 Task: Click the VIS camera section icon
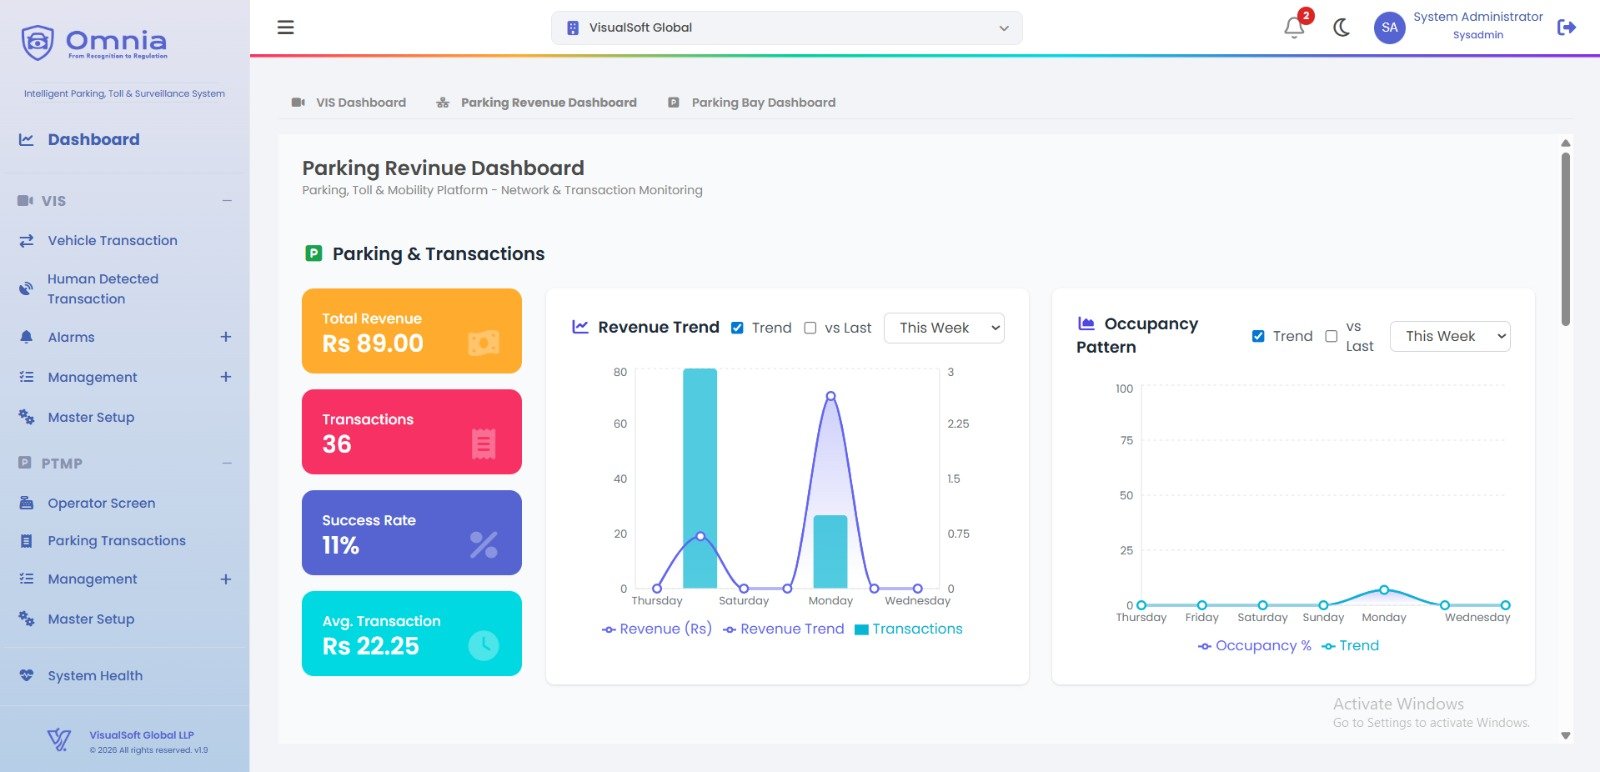[x=25, y=201]
